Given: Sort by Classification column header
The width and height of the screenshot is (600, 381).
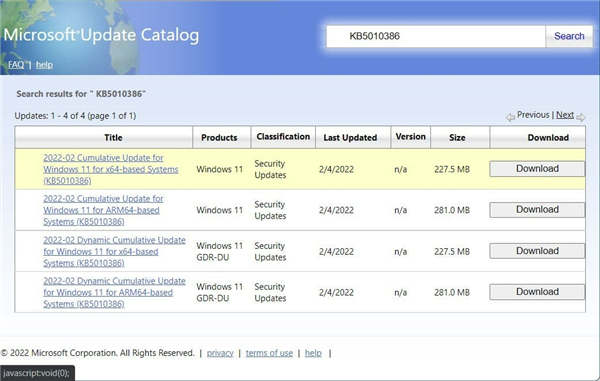Looking at the screenshot, I should [283, 137].
